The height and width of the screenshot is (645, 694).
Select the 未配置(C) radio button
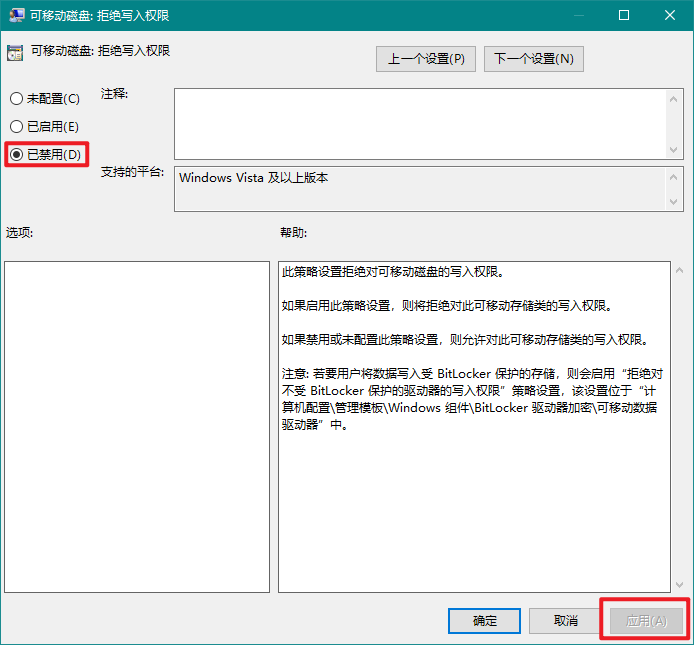44,98
